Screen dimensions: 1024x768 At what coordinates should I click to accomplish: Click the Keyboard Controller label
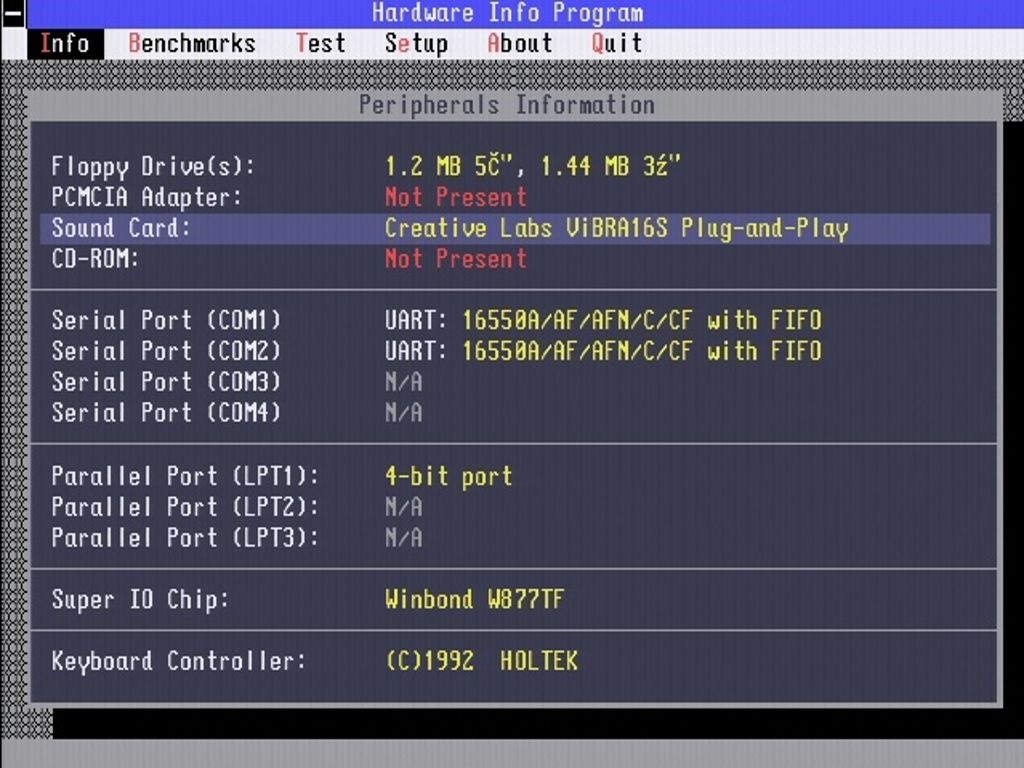click(x=178, y=661)
